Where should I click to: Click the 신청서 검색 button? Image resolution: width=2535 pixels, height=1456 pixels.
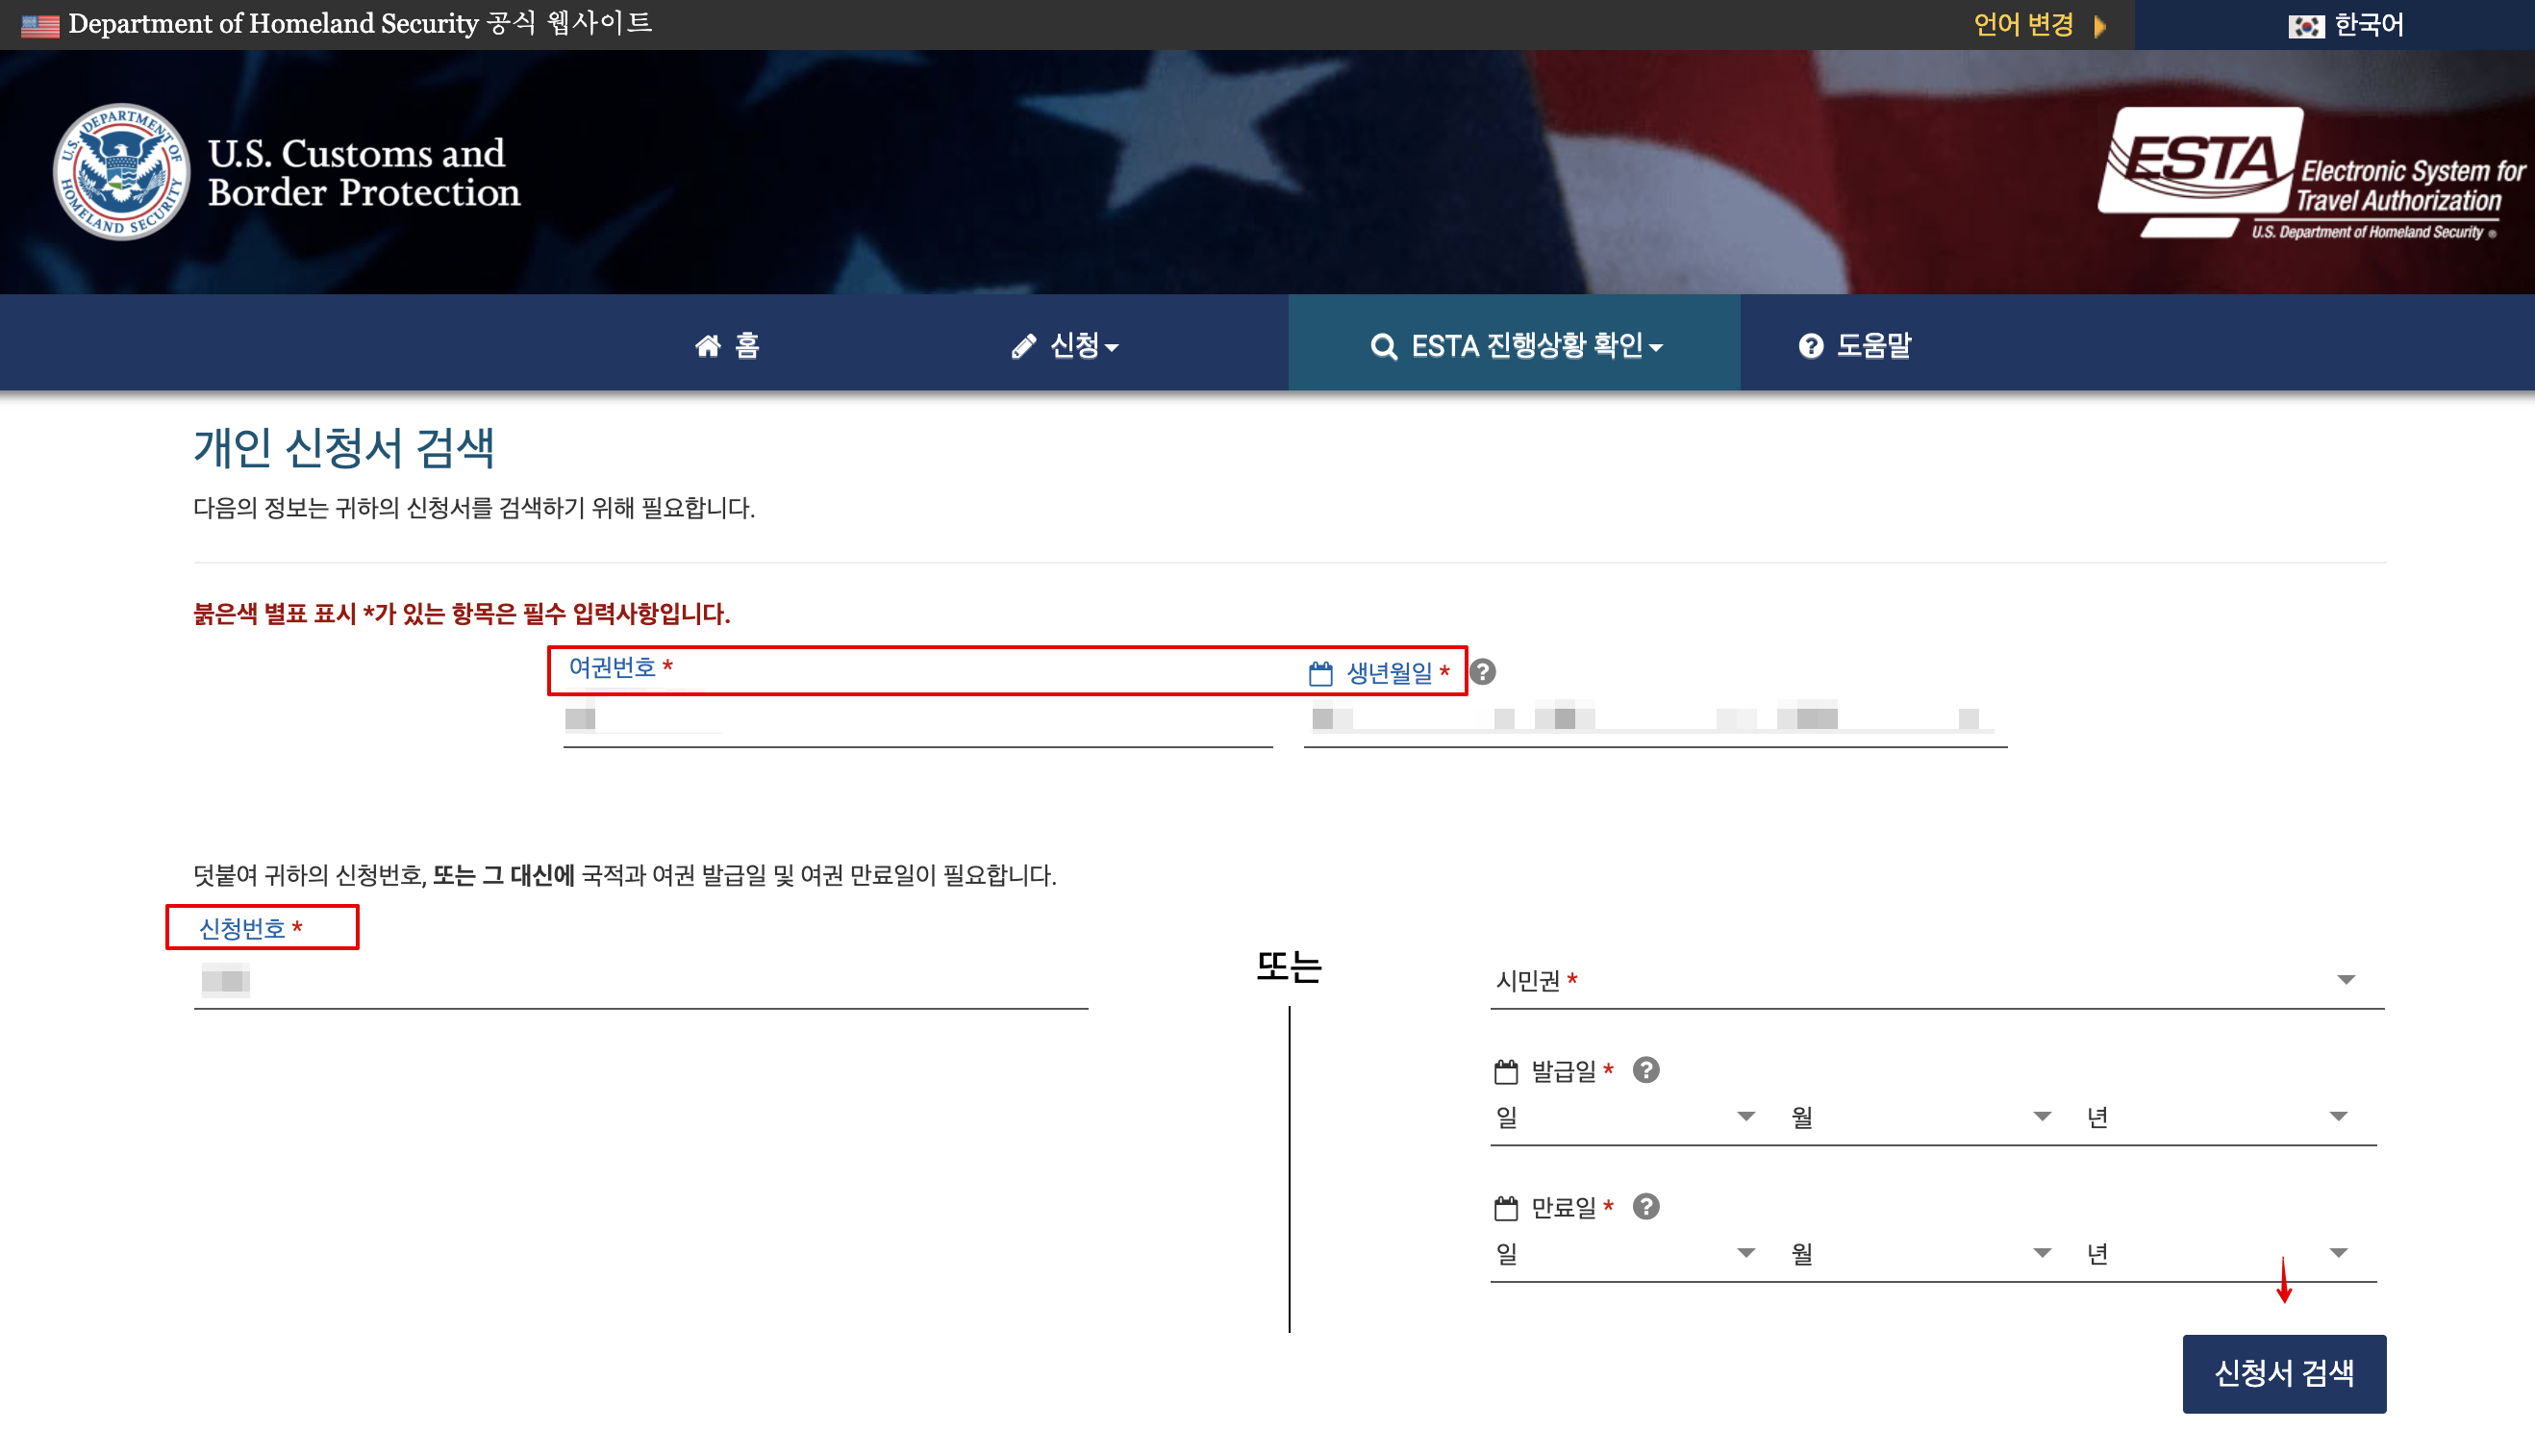pyautogui.click(x=2284, y=1373)
